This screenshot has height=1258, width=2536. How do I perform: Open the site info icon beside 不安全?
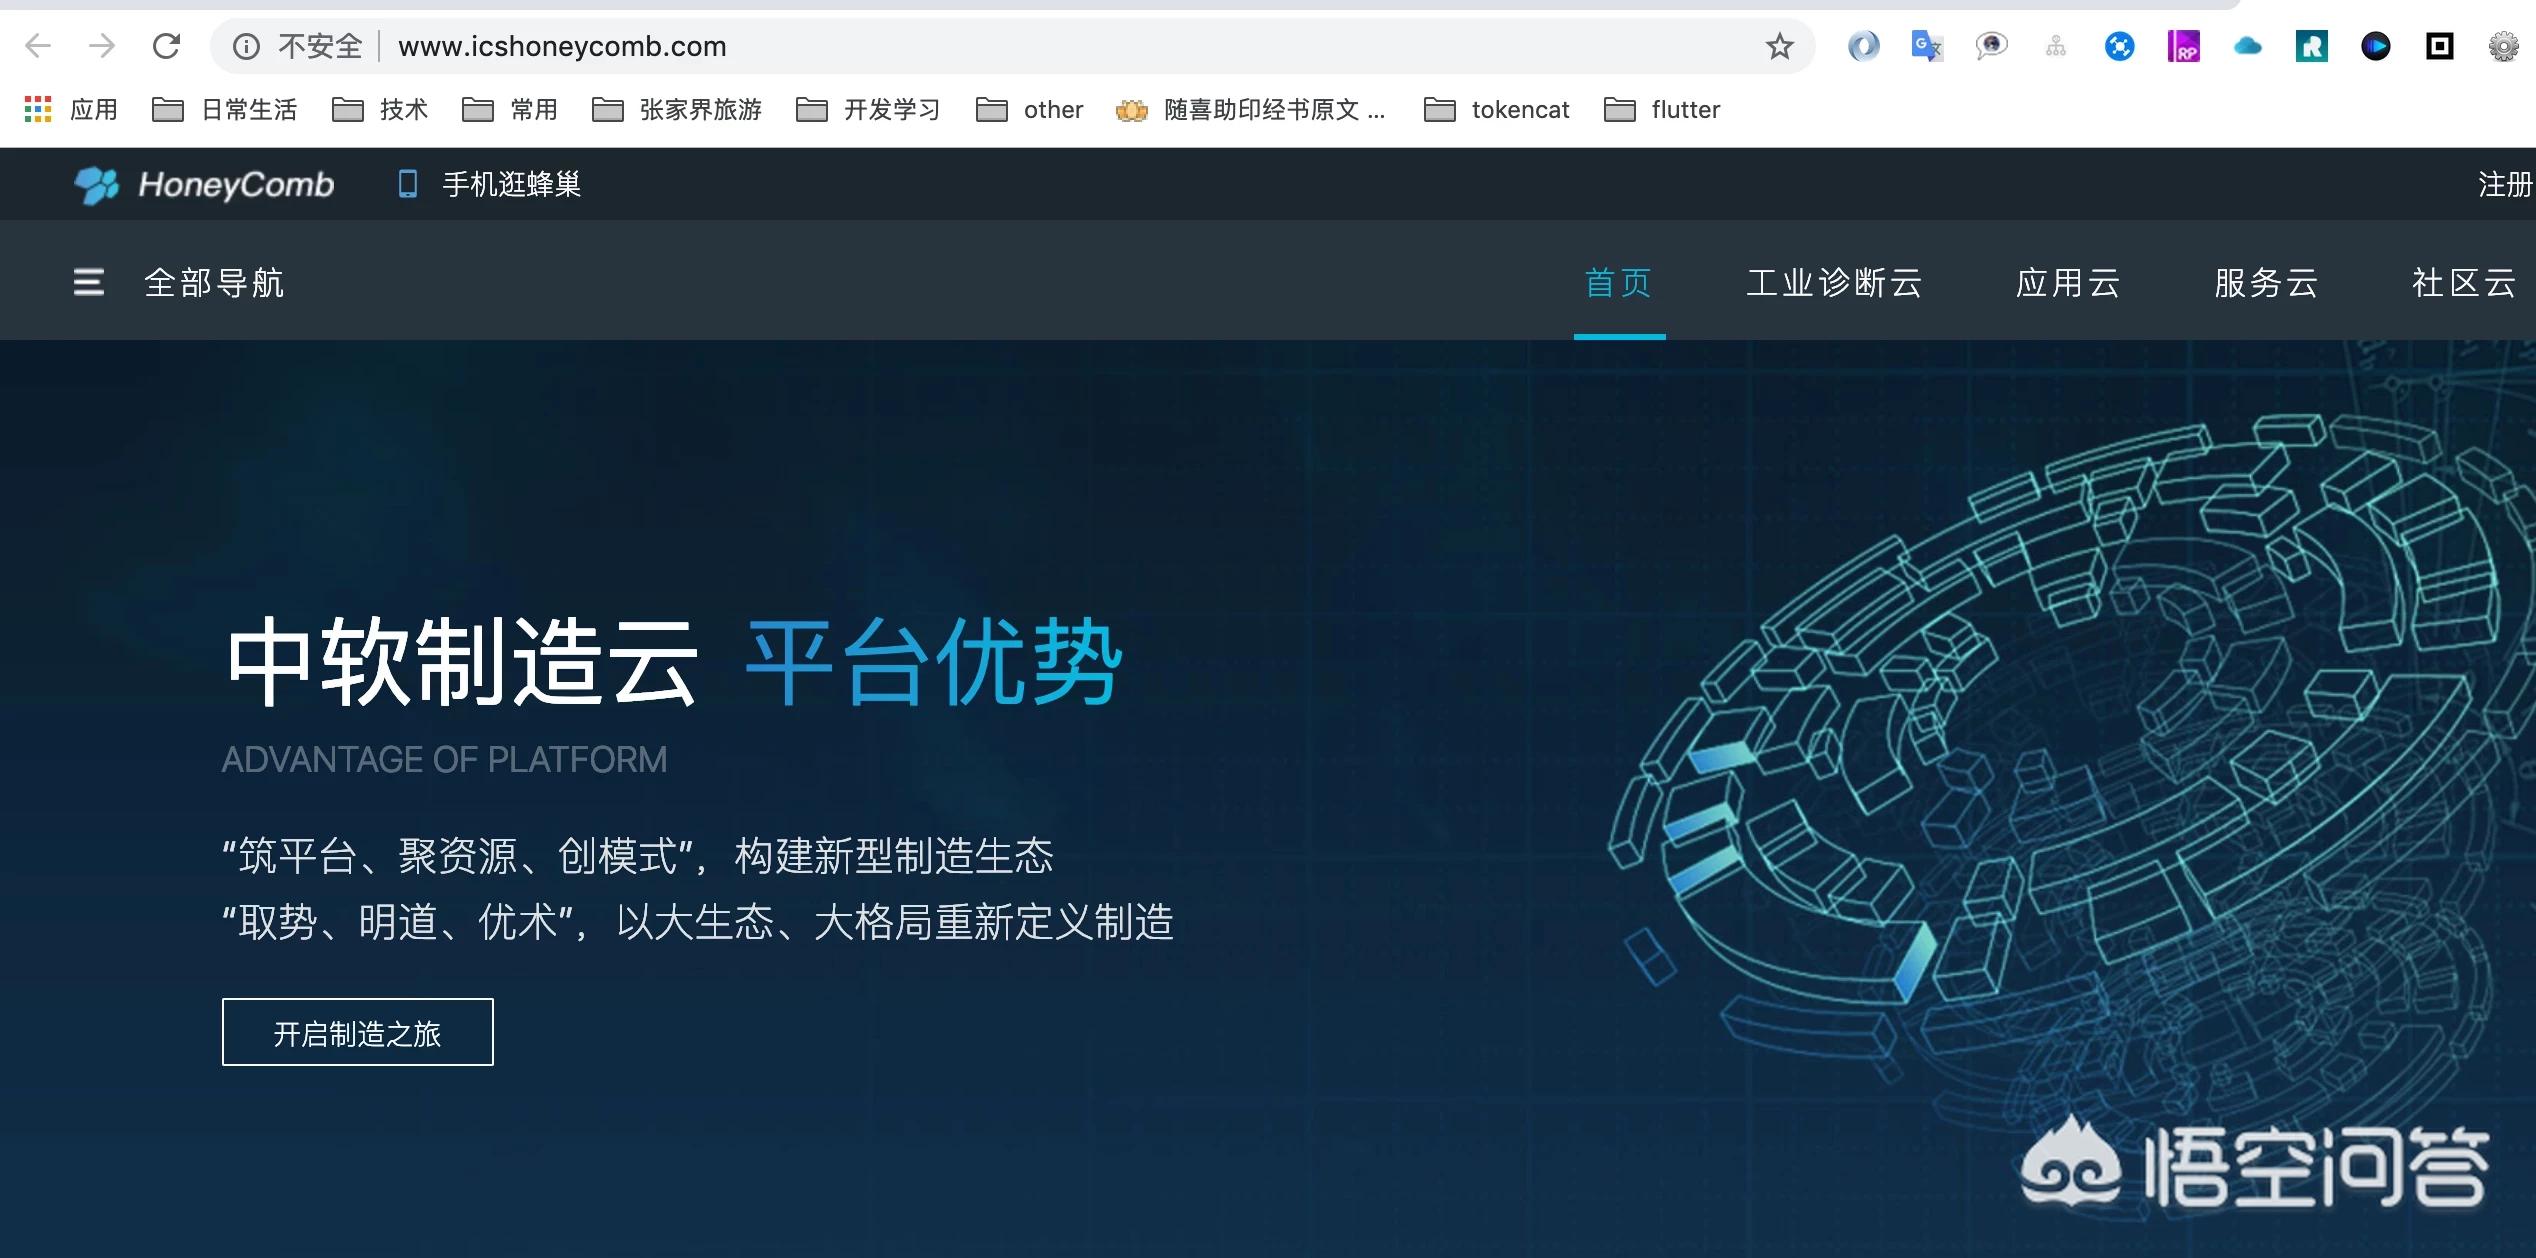(246, 46)
